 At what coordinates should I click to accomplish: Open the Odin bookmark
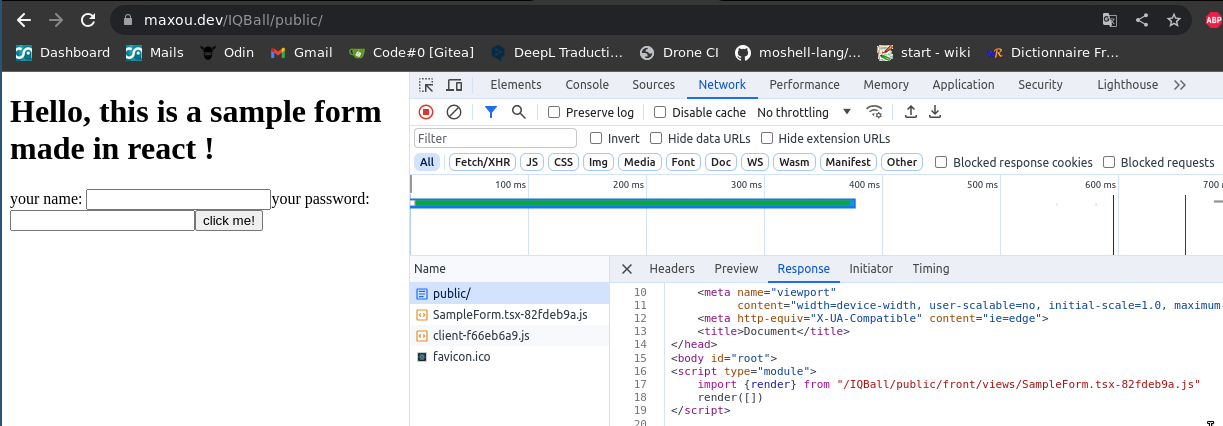coord(225,53)
